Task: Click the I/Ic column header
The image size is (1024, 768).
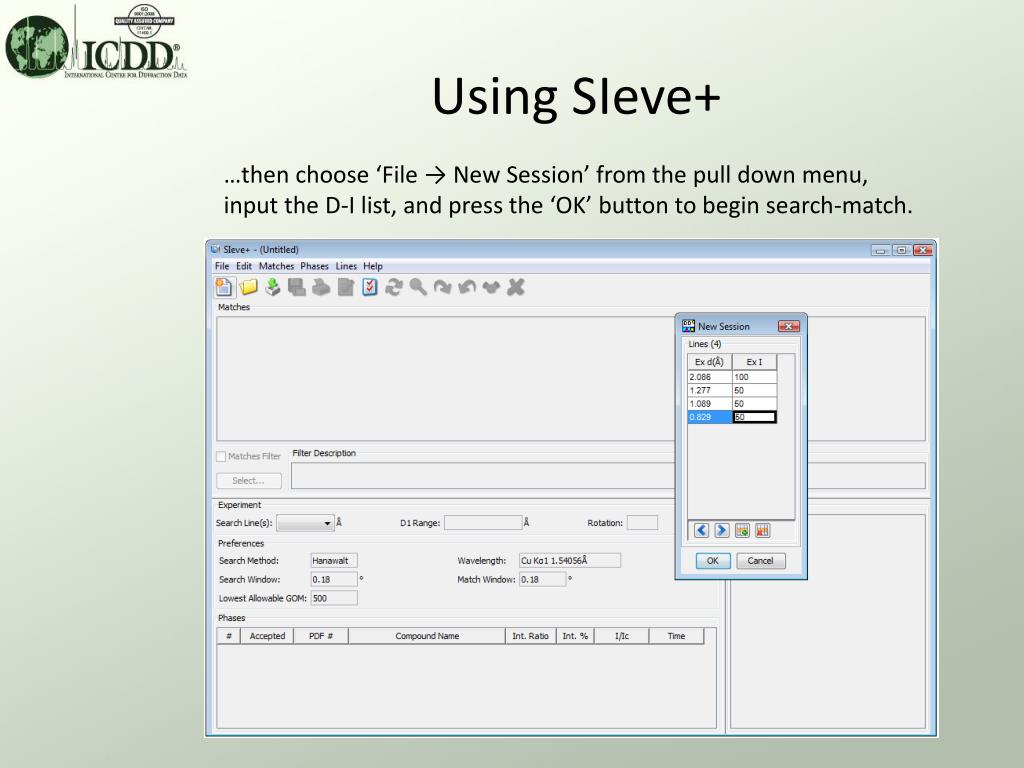Action: coord(622,636)
